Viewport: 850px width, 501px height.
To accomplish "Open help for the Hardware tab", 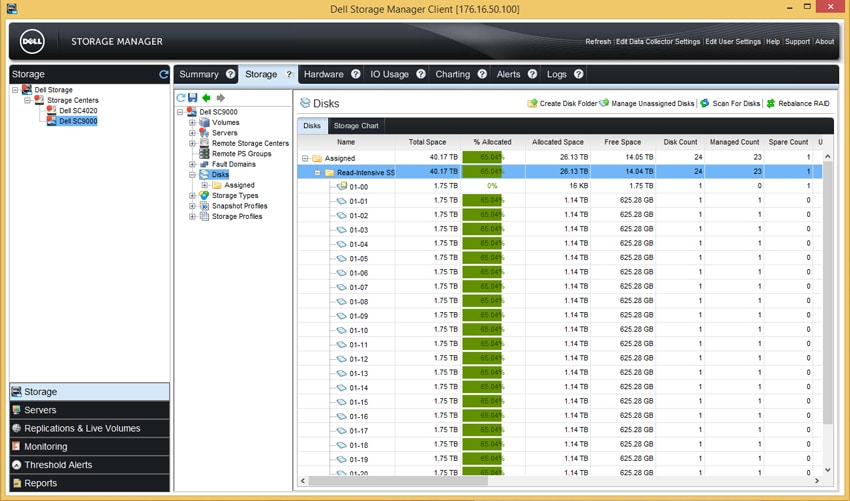I will [x=356, y=74].
